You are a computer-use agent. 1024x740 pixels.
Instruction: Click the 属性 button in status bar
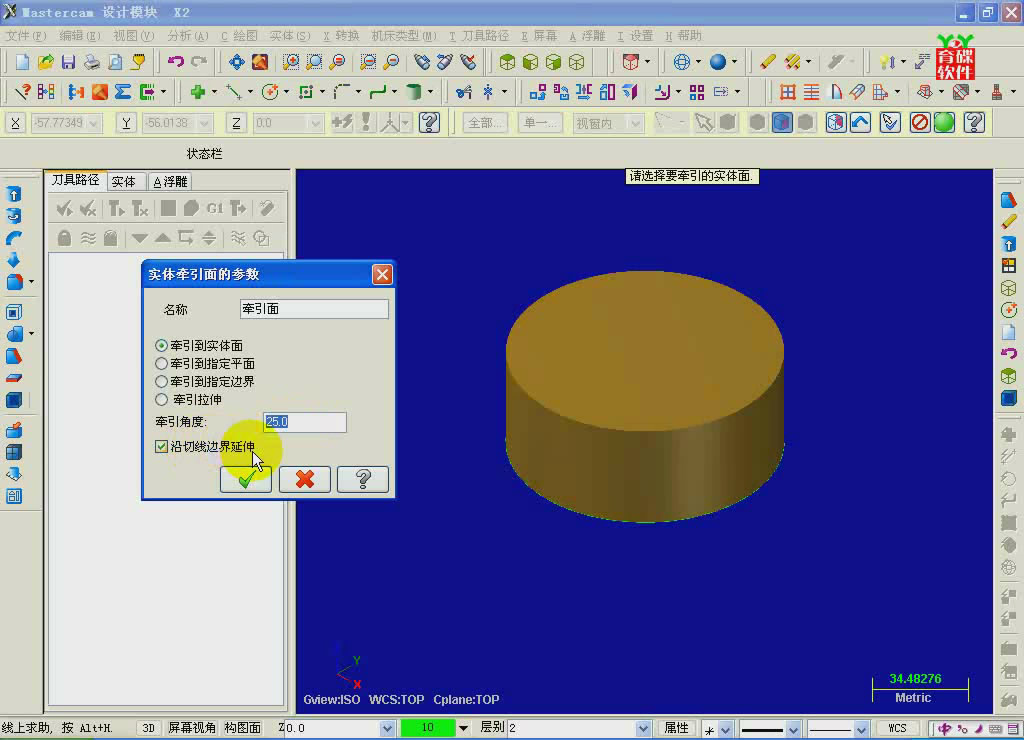(677, 728)
